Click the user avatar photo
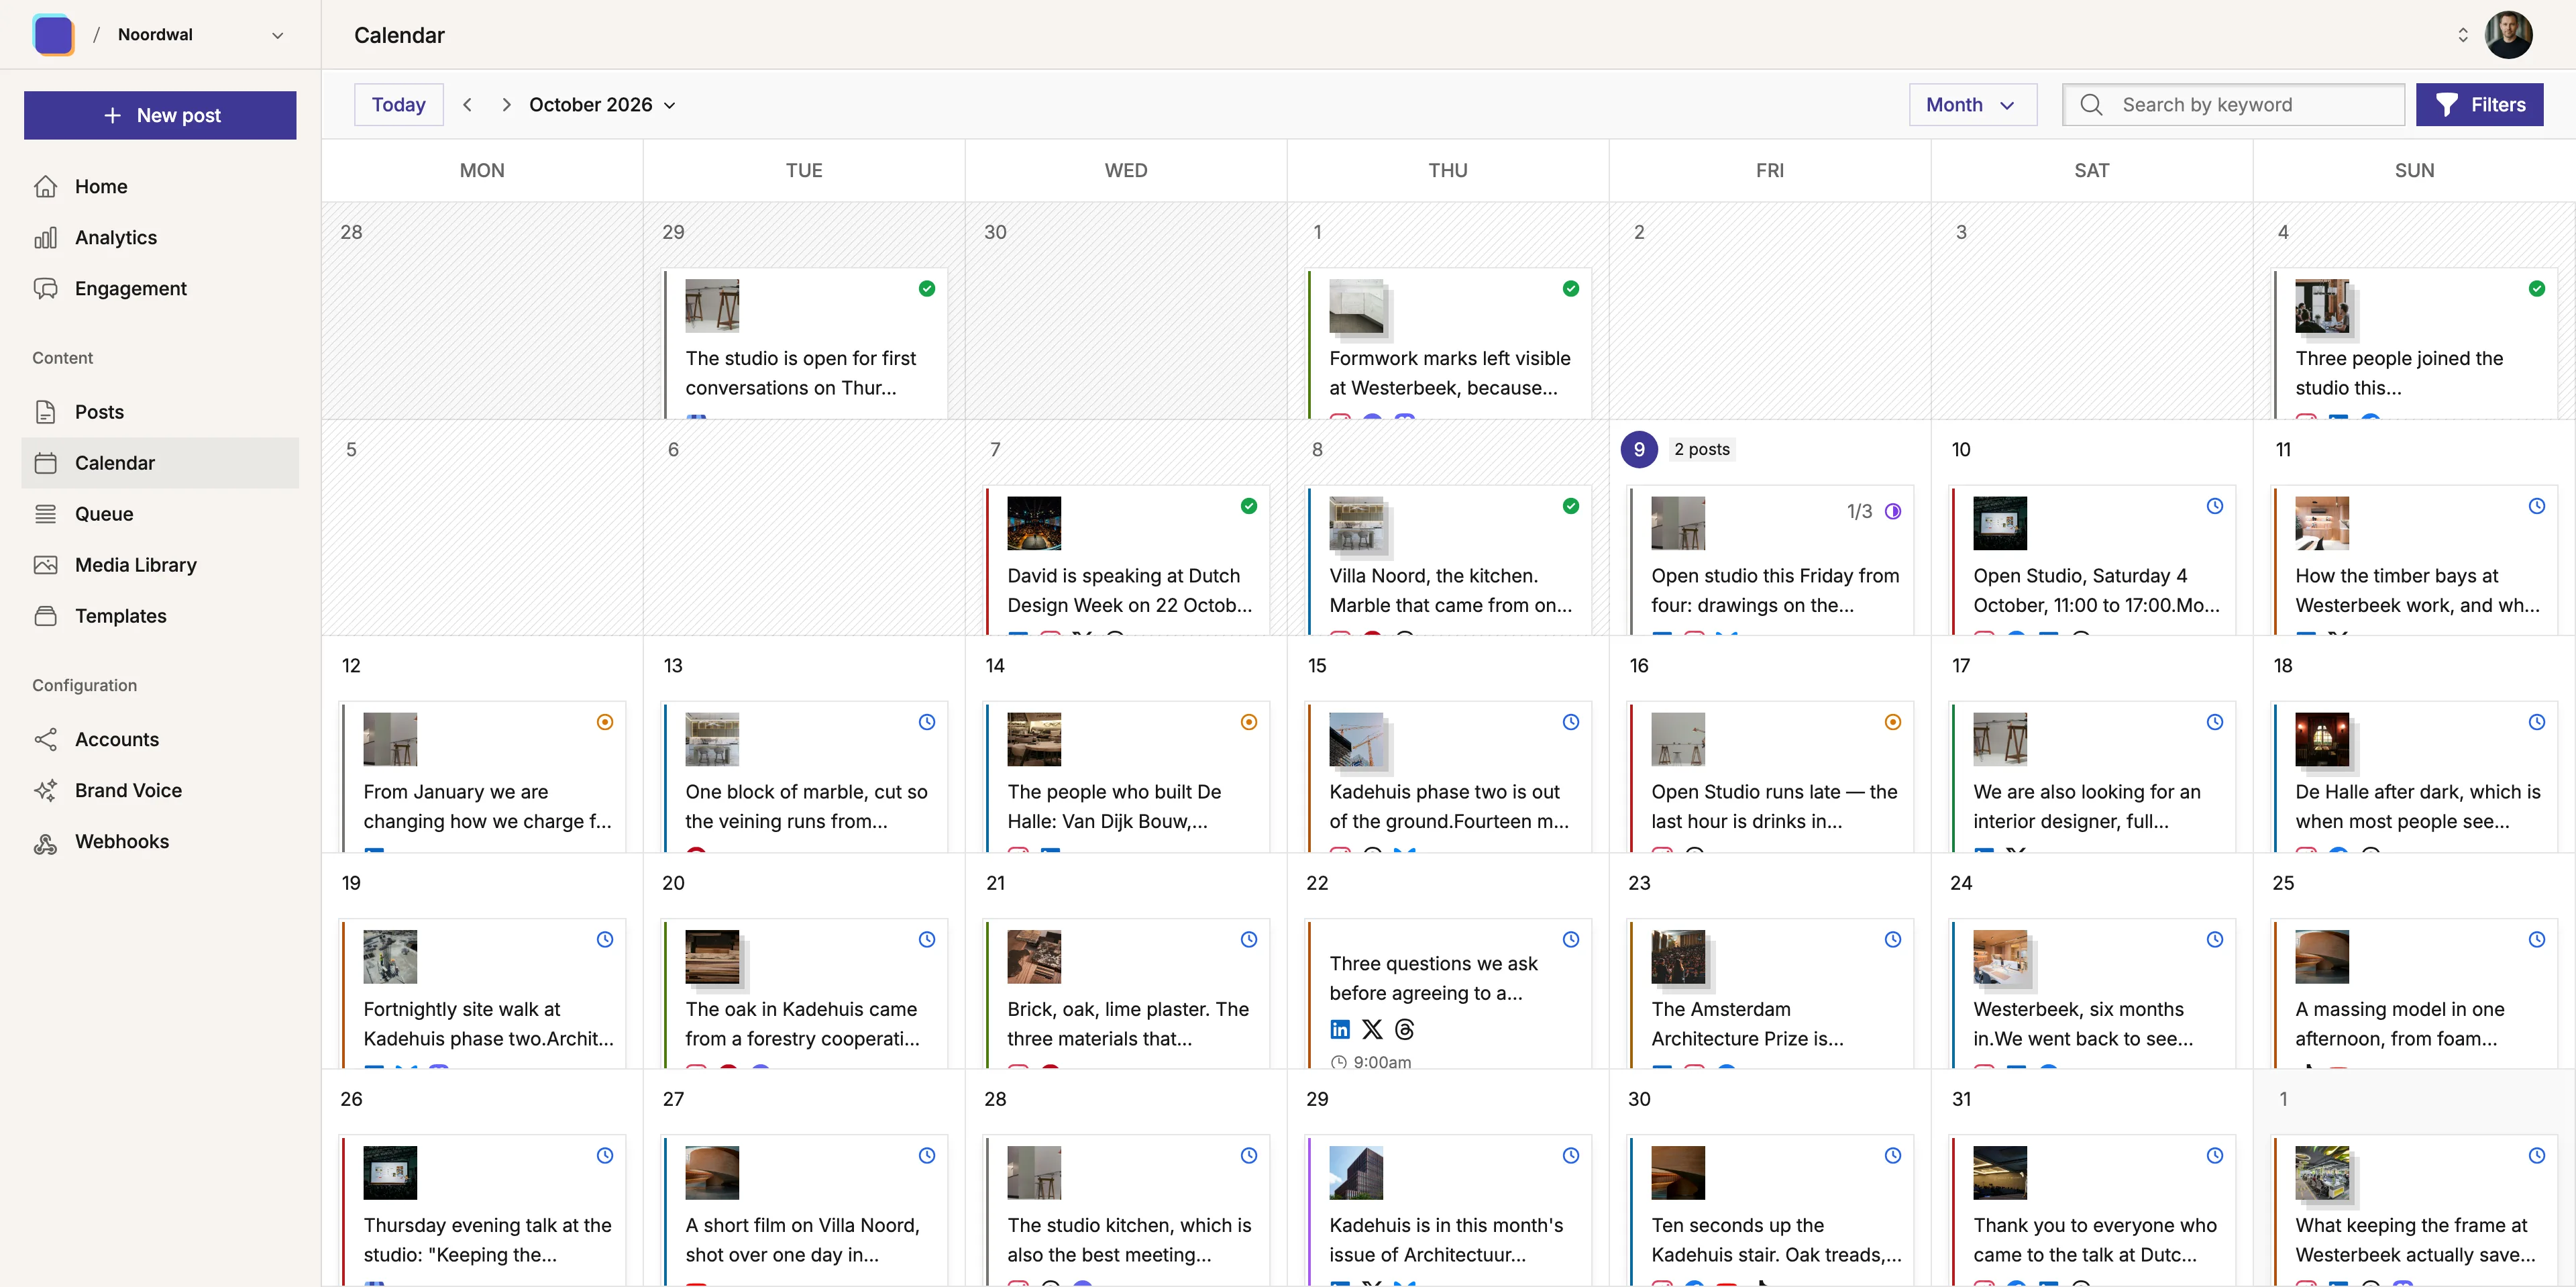Viewport: 2576px width, 1287px height. pyautogui.click(x=2508, y=35)
